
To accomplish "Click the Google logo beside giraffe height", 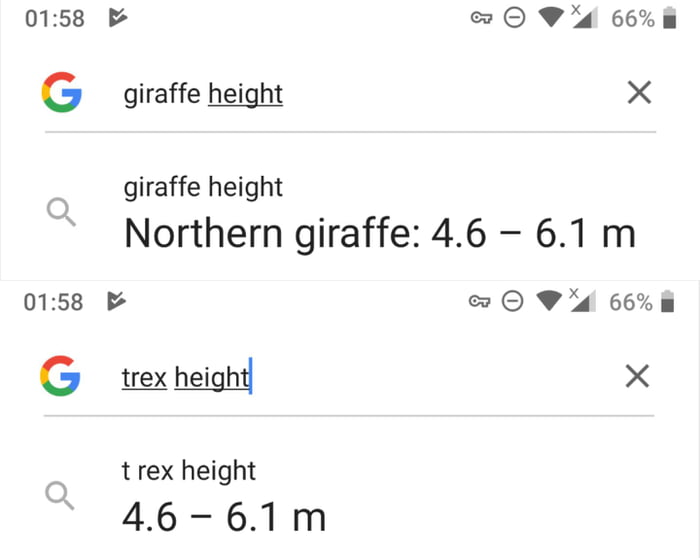I will coord(62,94).
